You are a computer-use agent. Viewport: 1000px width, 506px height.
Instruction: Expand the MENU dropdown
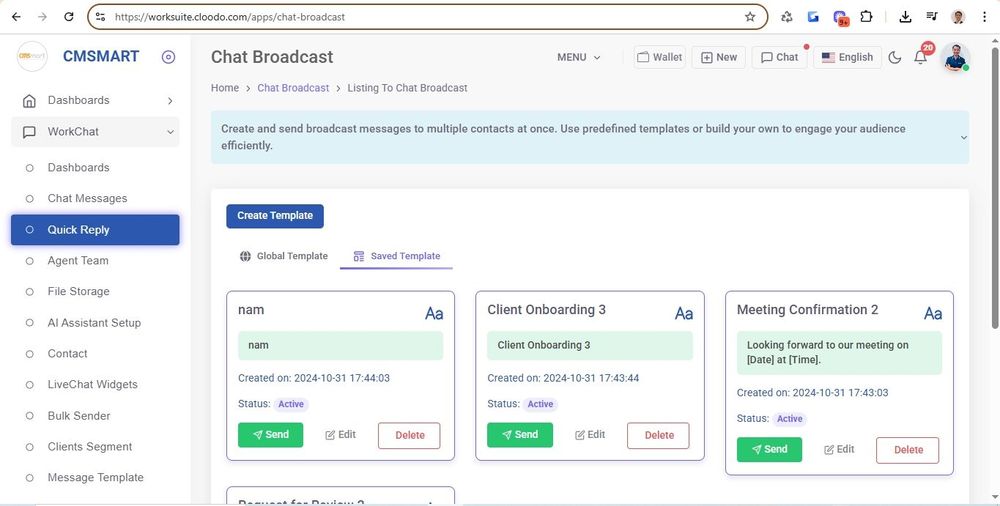(579, 57)
